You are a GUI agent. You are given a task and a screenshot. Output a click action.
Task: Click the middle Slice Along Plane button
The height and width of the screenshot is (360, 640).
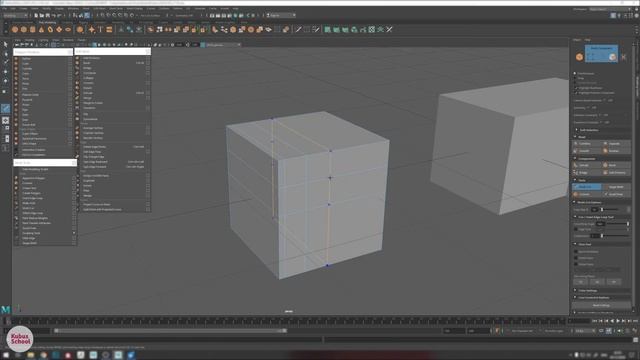[x=597, y=282]
